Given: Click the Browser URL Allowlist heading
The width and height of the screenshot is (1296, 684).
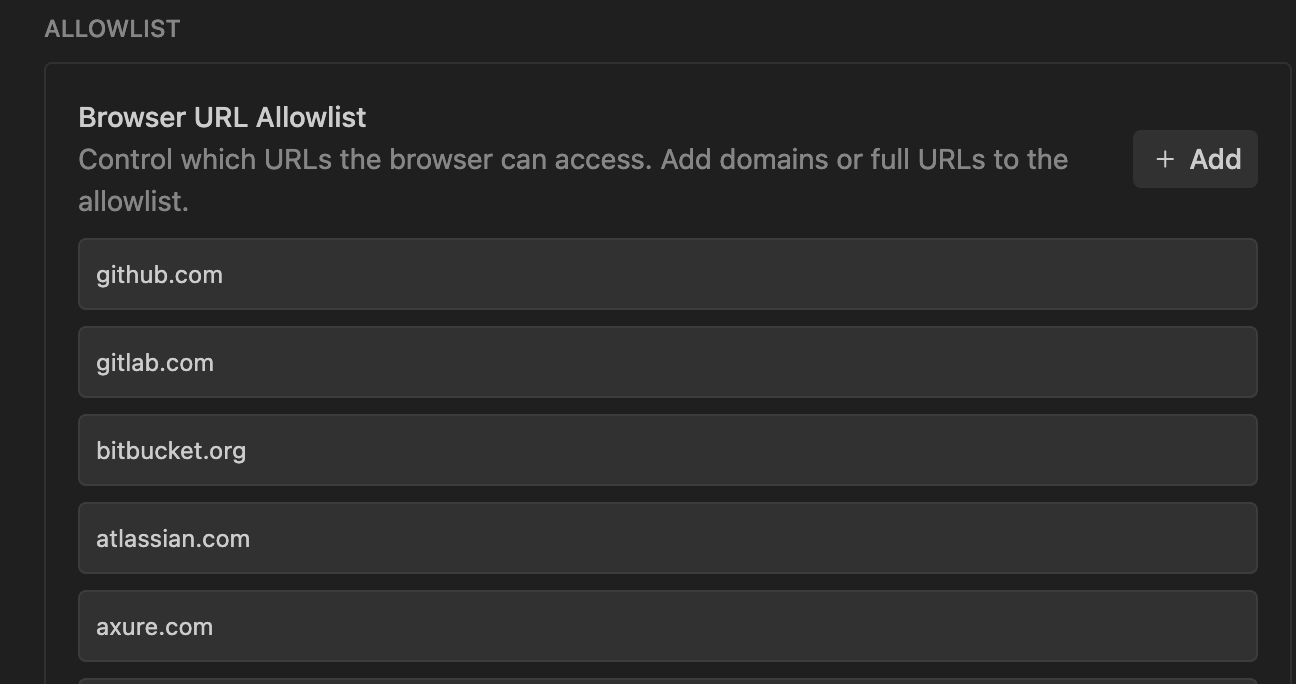Looking at the screenshot, I should (x=222, y=117).
